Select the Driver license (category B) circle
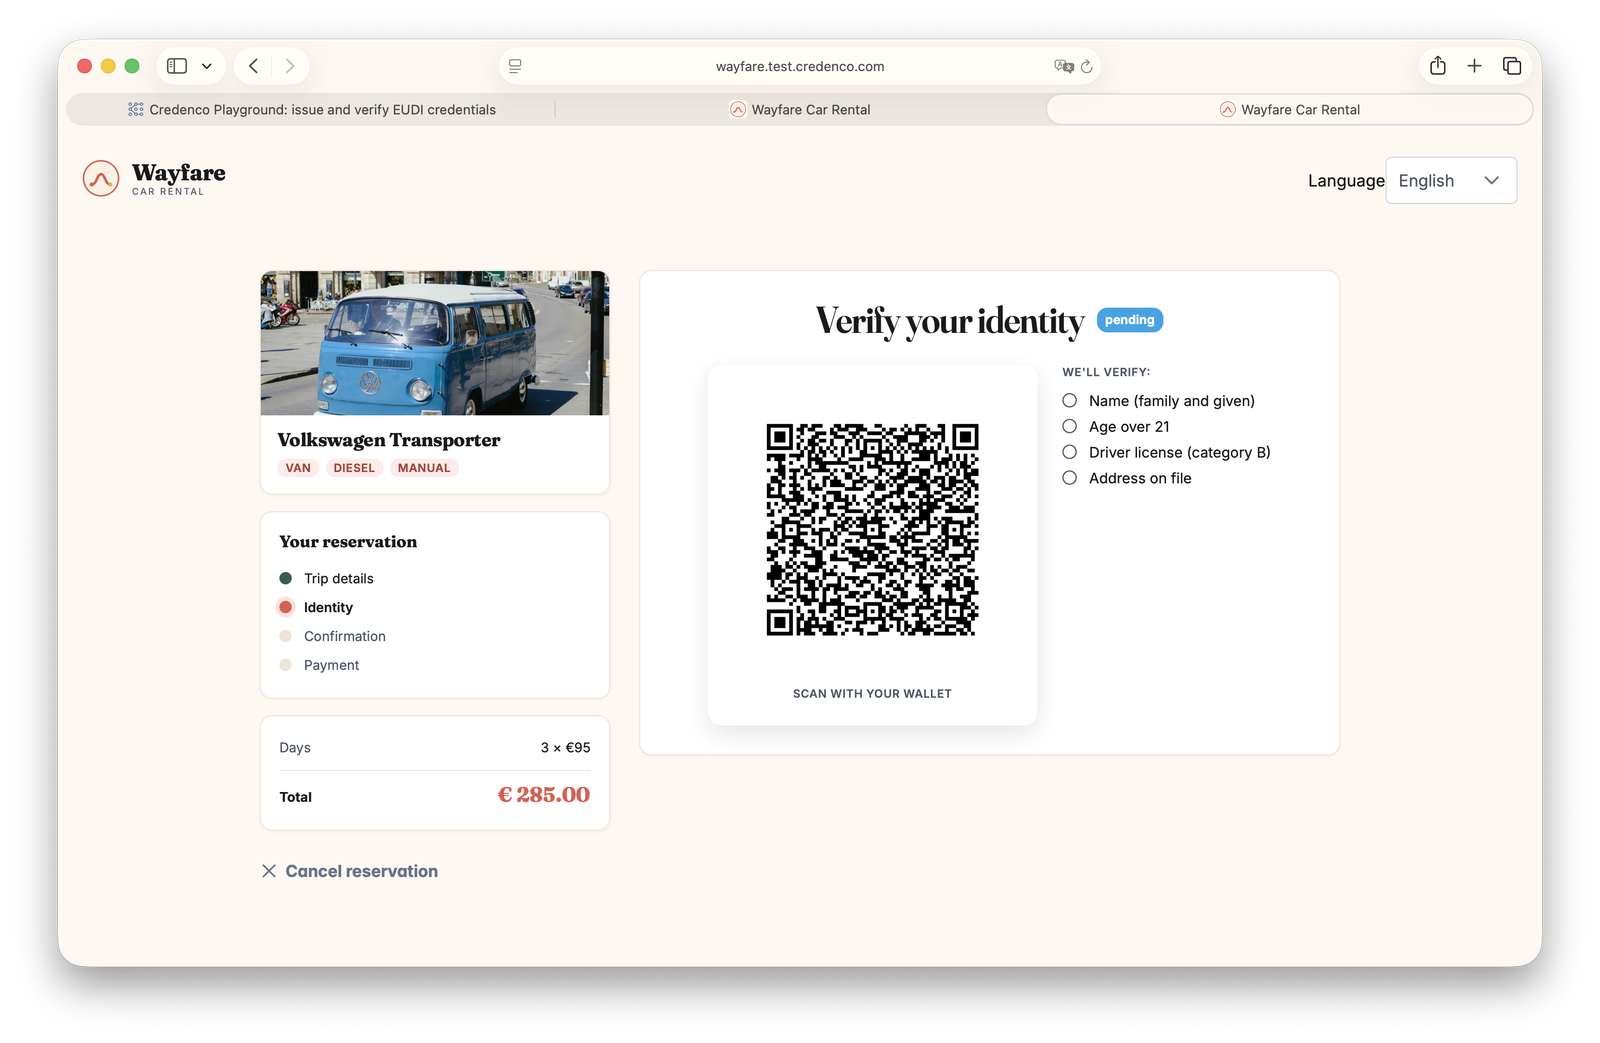1600x1043 pixels. (x=1070, y=452)
